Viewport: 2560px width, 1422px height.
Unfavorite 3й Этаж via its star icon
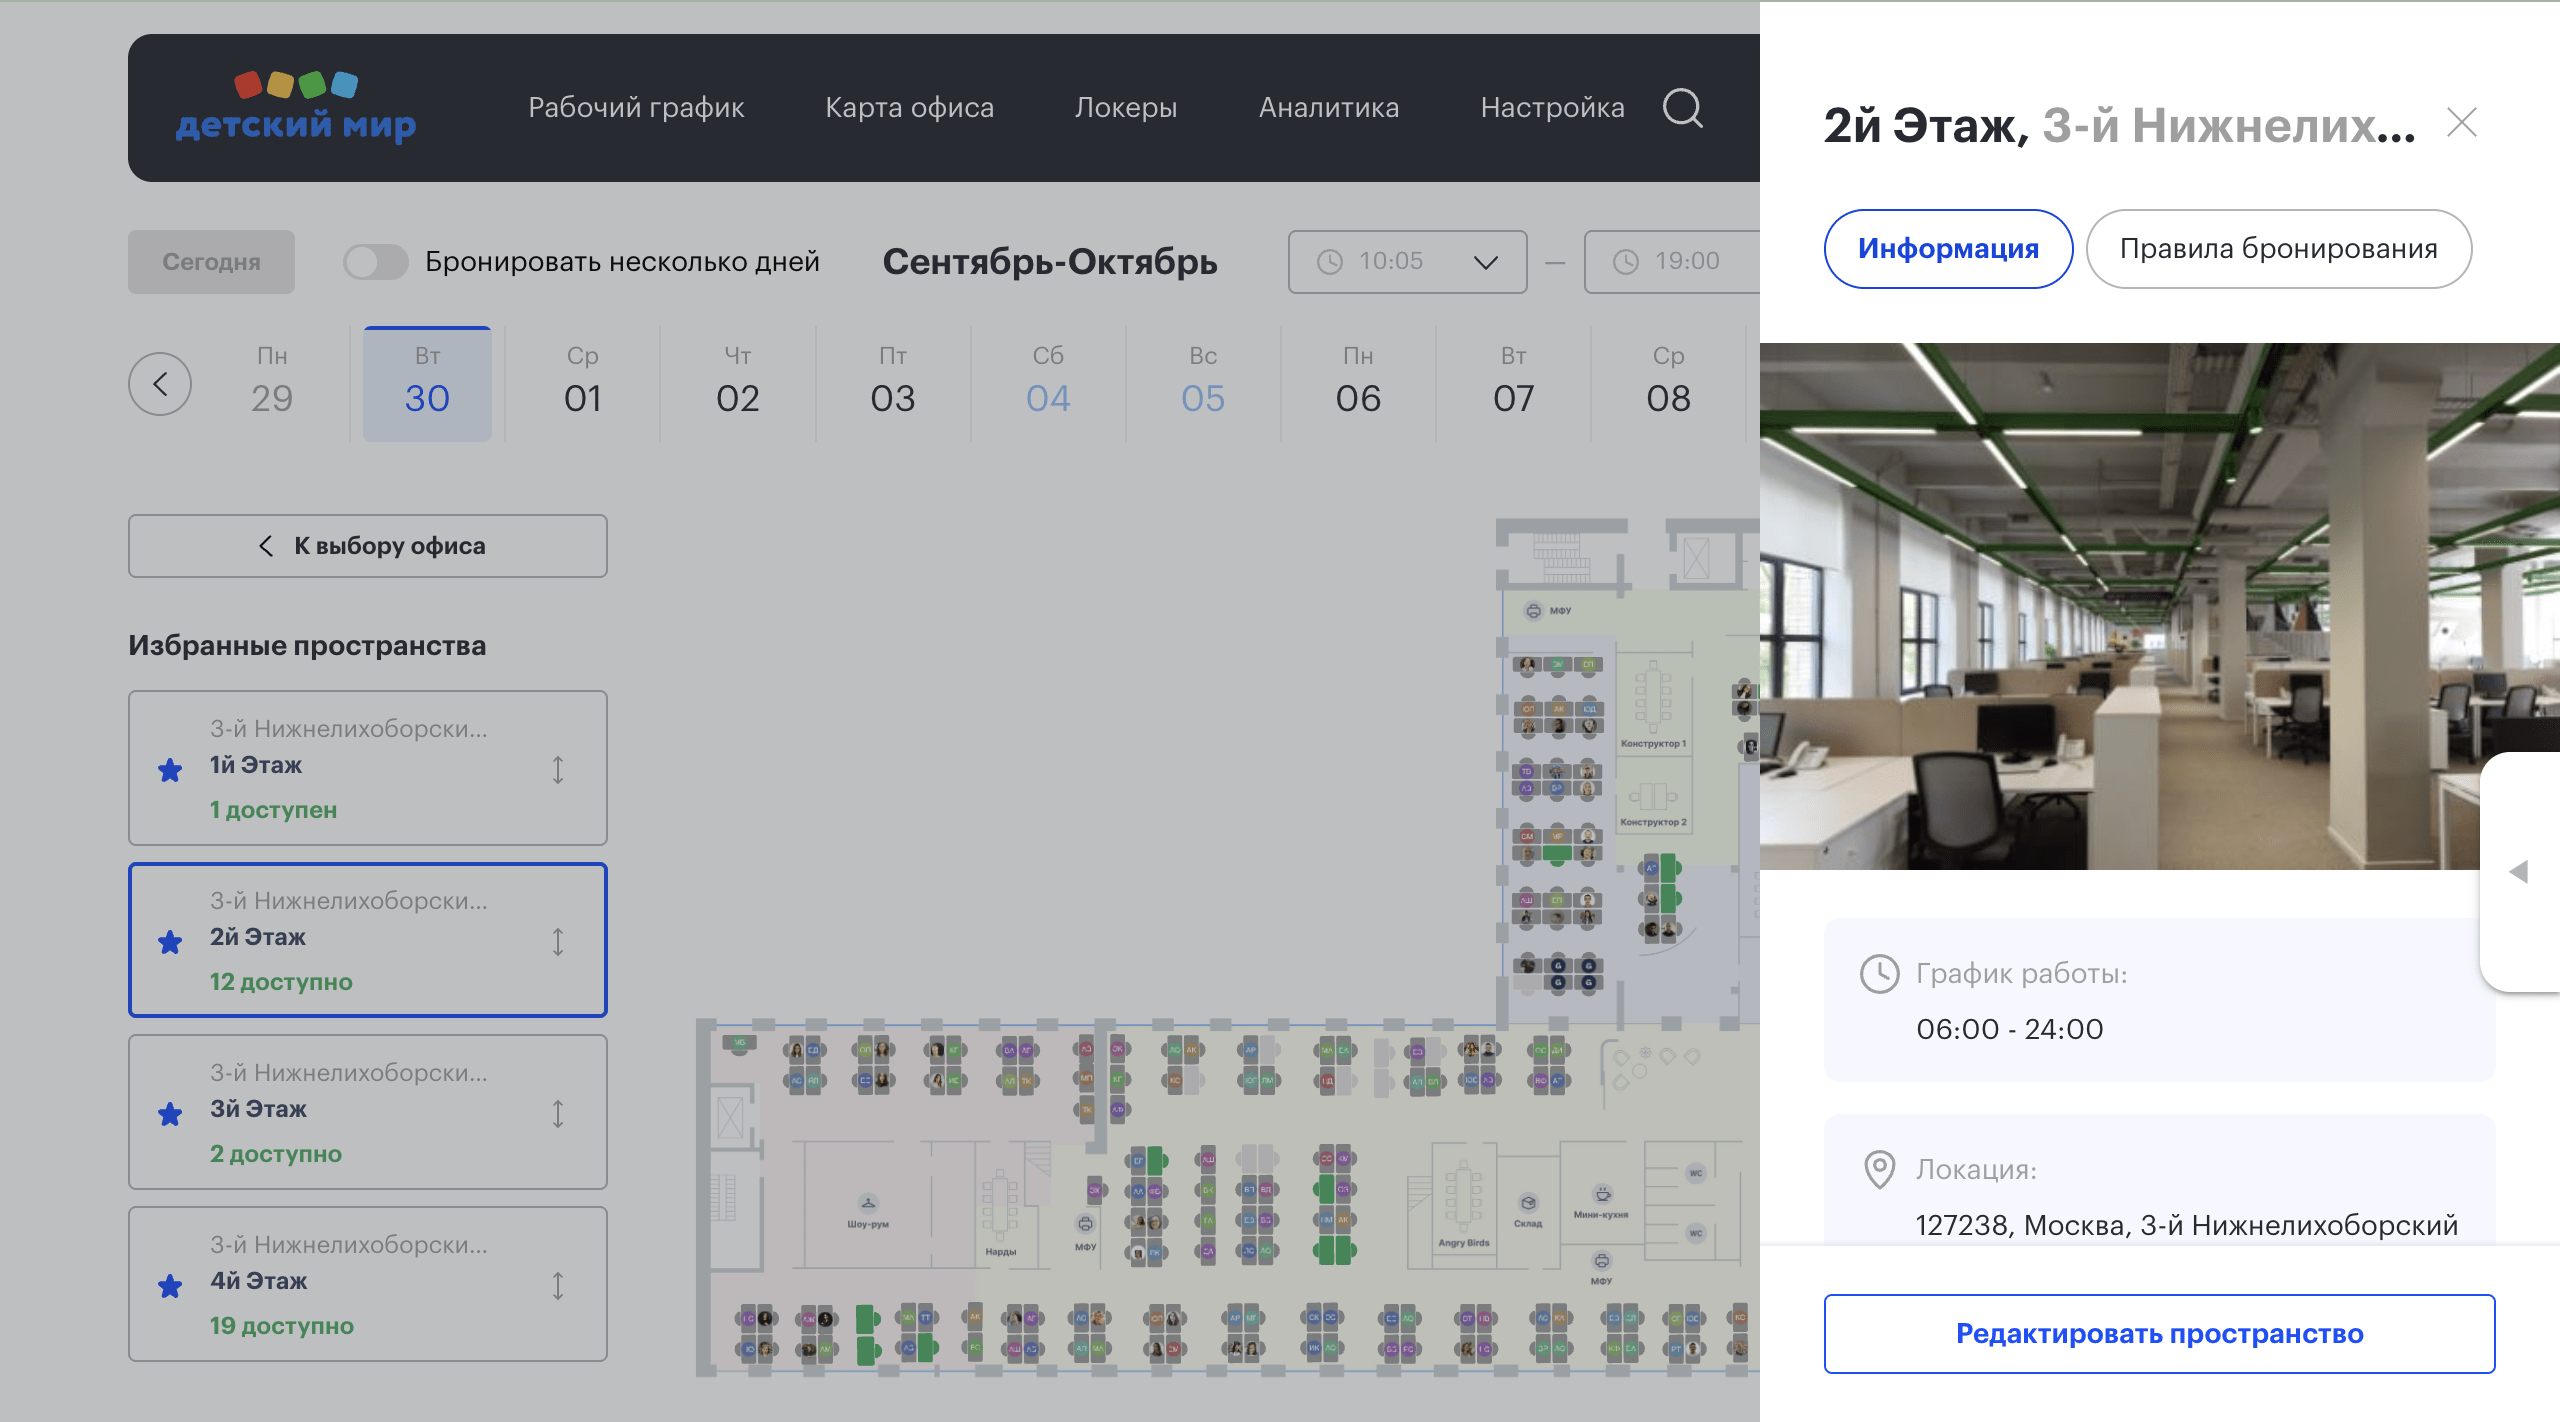coord(170,1114)
